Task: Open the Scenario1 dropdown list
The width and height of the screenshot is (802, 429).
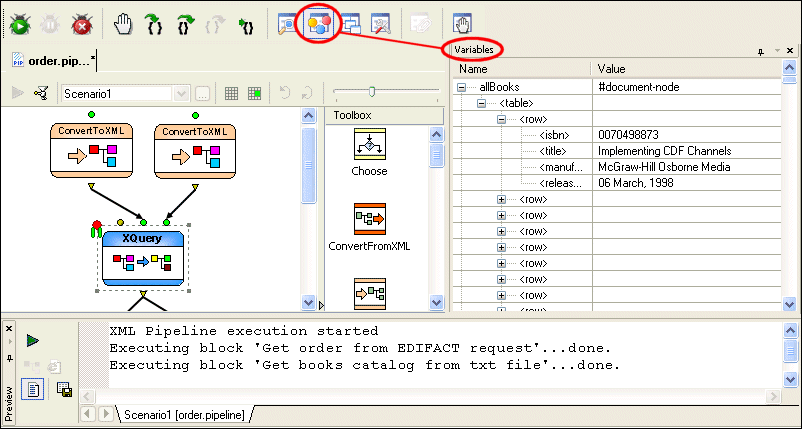Action: [x=182, y=93]
